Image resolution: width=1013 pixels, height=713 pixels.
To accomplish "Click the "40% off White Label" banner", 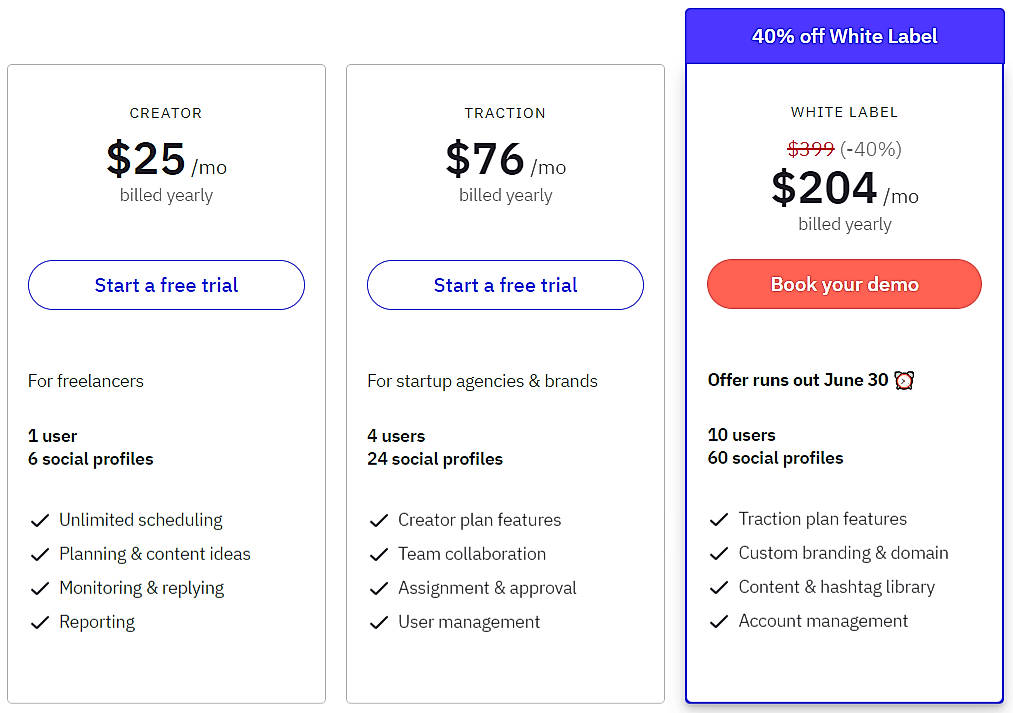I will point(844,35).
